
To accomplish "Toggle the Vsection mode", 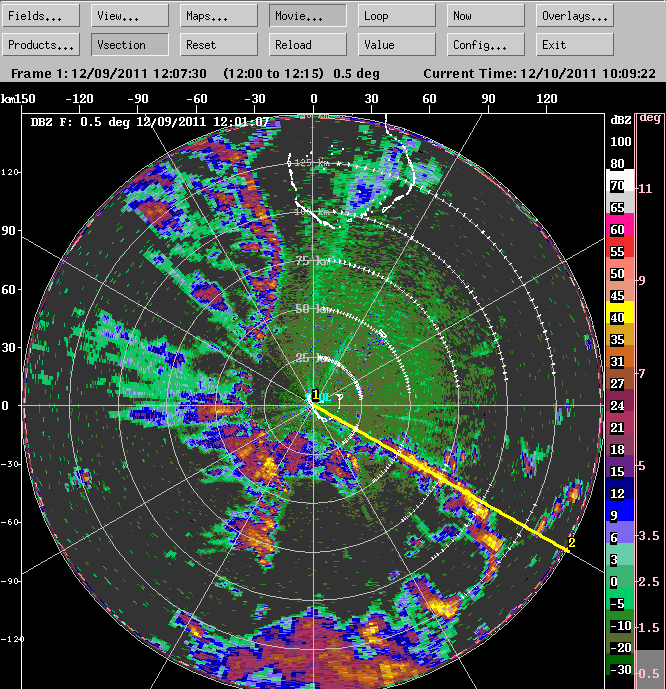I will coord(130,45).
